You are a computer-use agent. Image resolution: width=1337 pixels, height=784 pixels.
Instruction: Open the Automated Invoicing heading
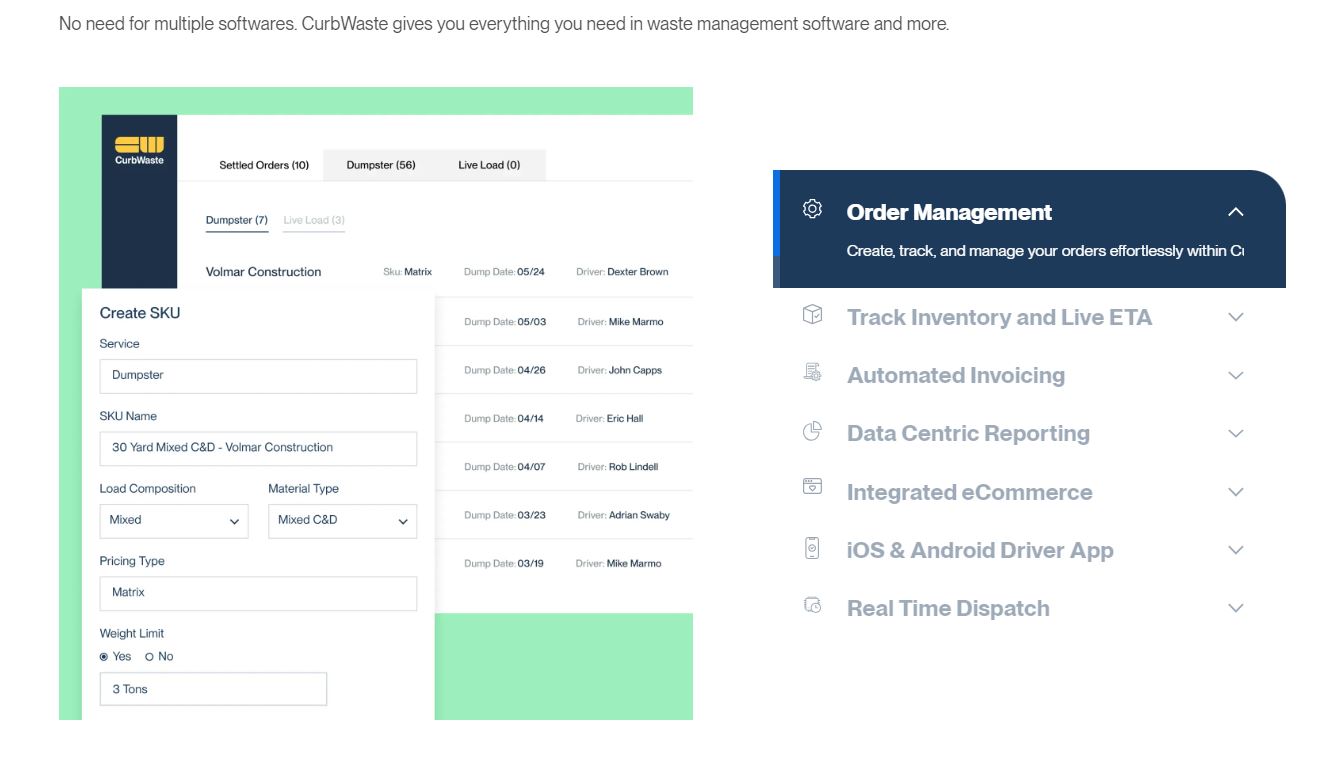click(x=956, y=376)
